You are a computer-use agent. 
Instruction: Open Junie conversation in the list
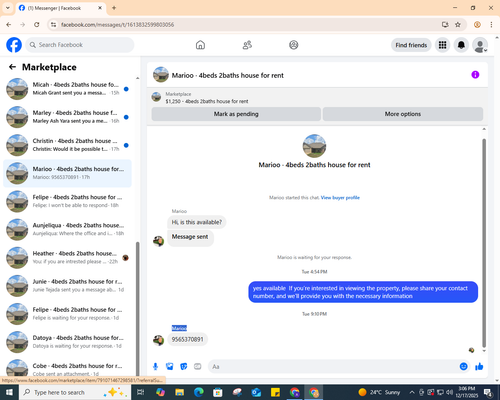pyautogui.click(x=67, y=286)
